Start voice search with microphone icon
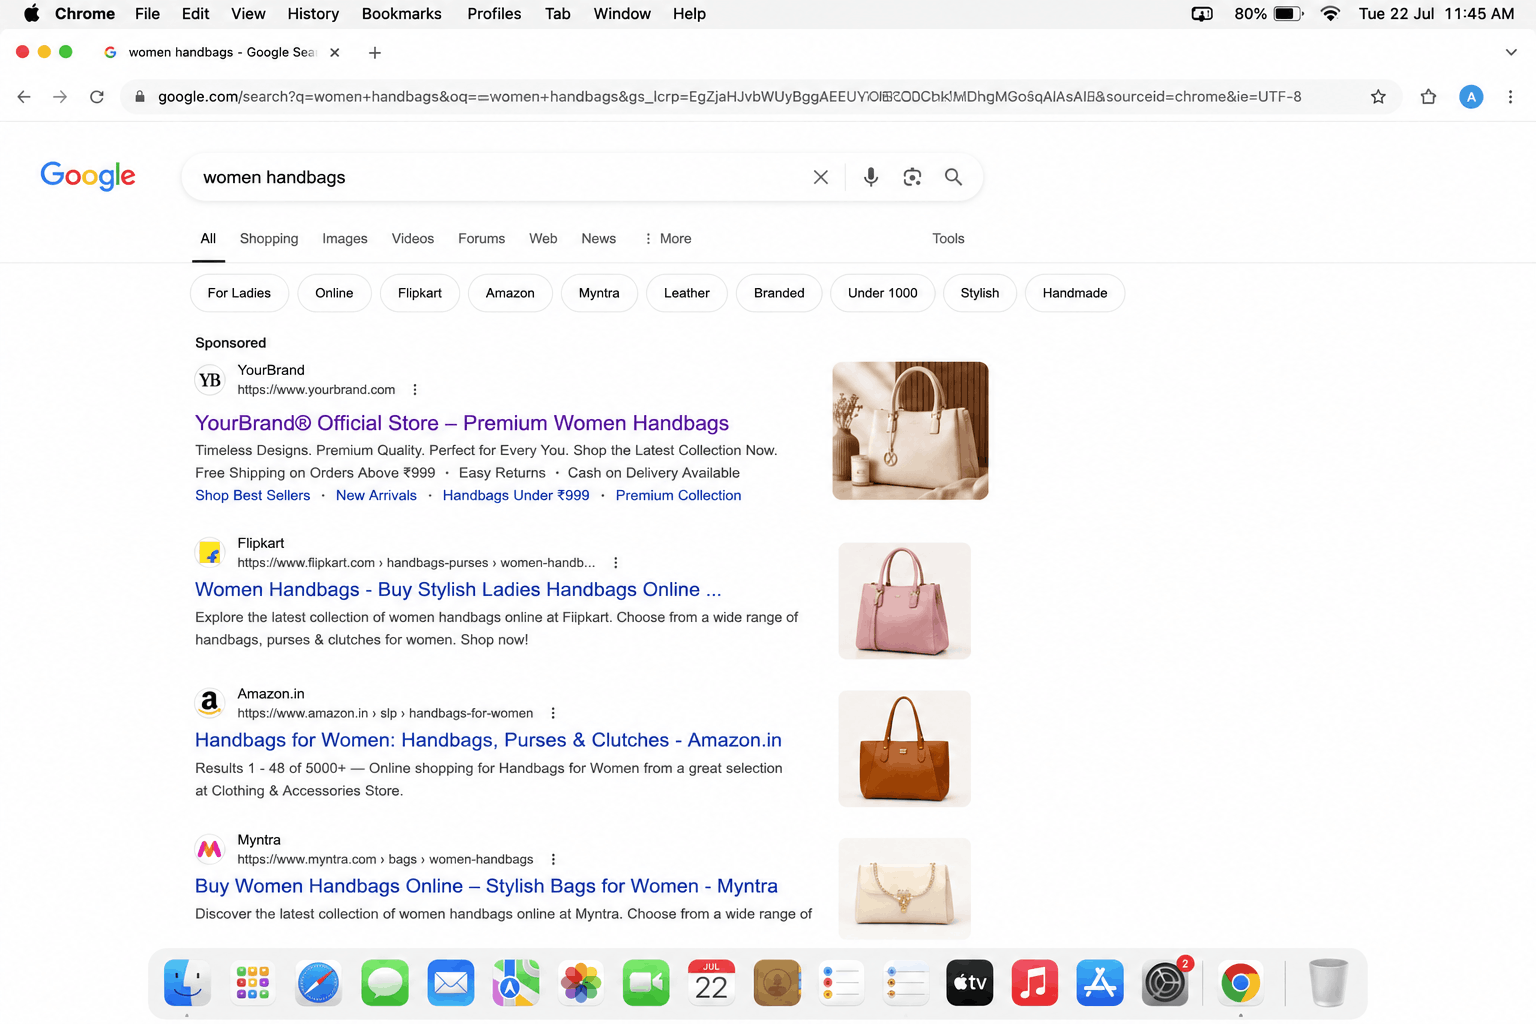The image size is (1536, 1024). pos(871,177)
